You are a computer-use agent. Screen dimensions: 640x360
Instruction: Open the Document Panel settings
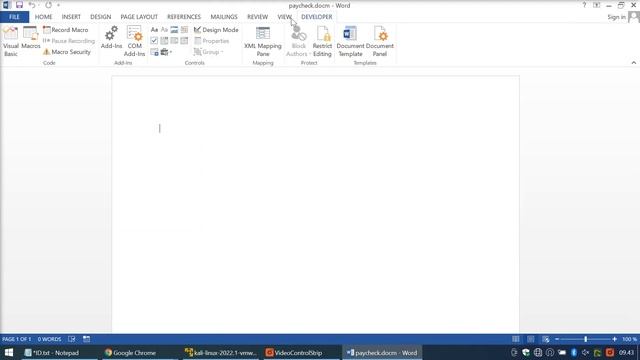380,41
